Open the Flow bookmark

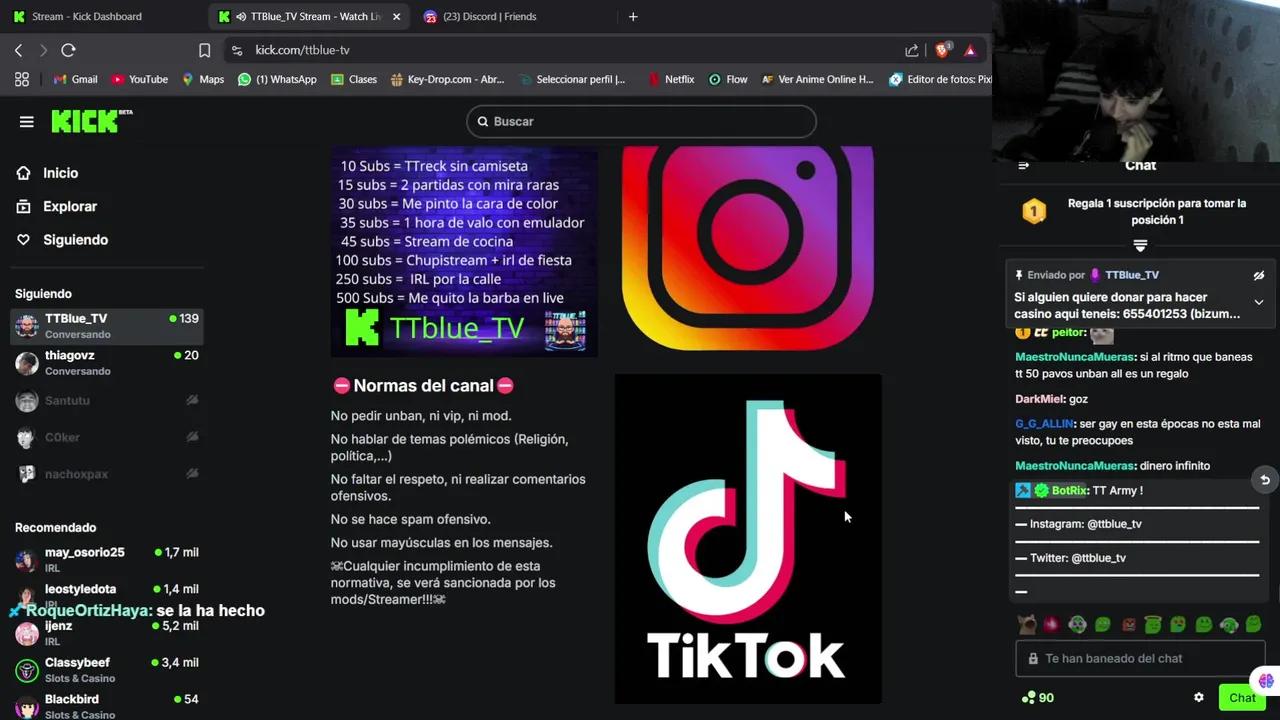tap(728, 79)
